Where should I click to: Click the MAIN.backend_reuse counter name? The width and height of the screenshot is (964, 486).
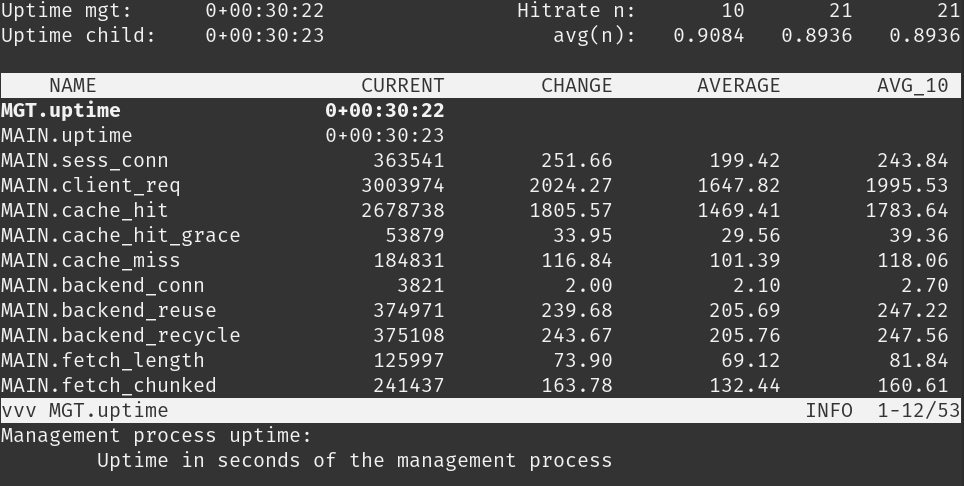[109, 311]
